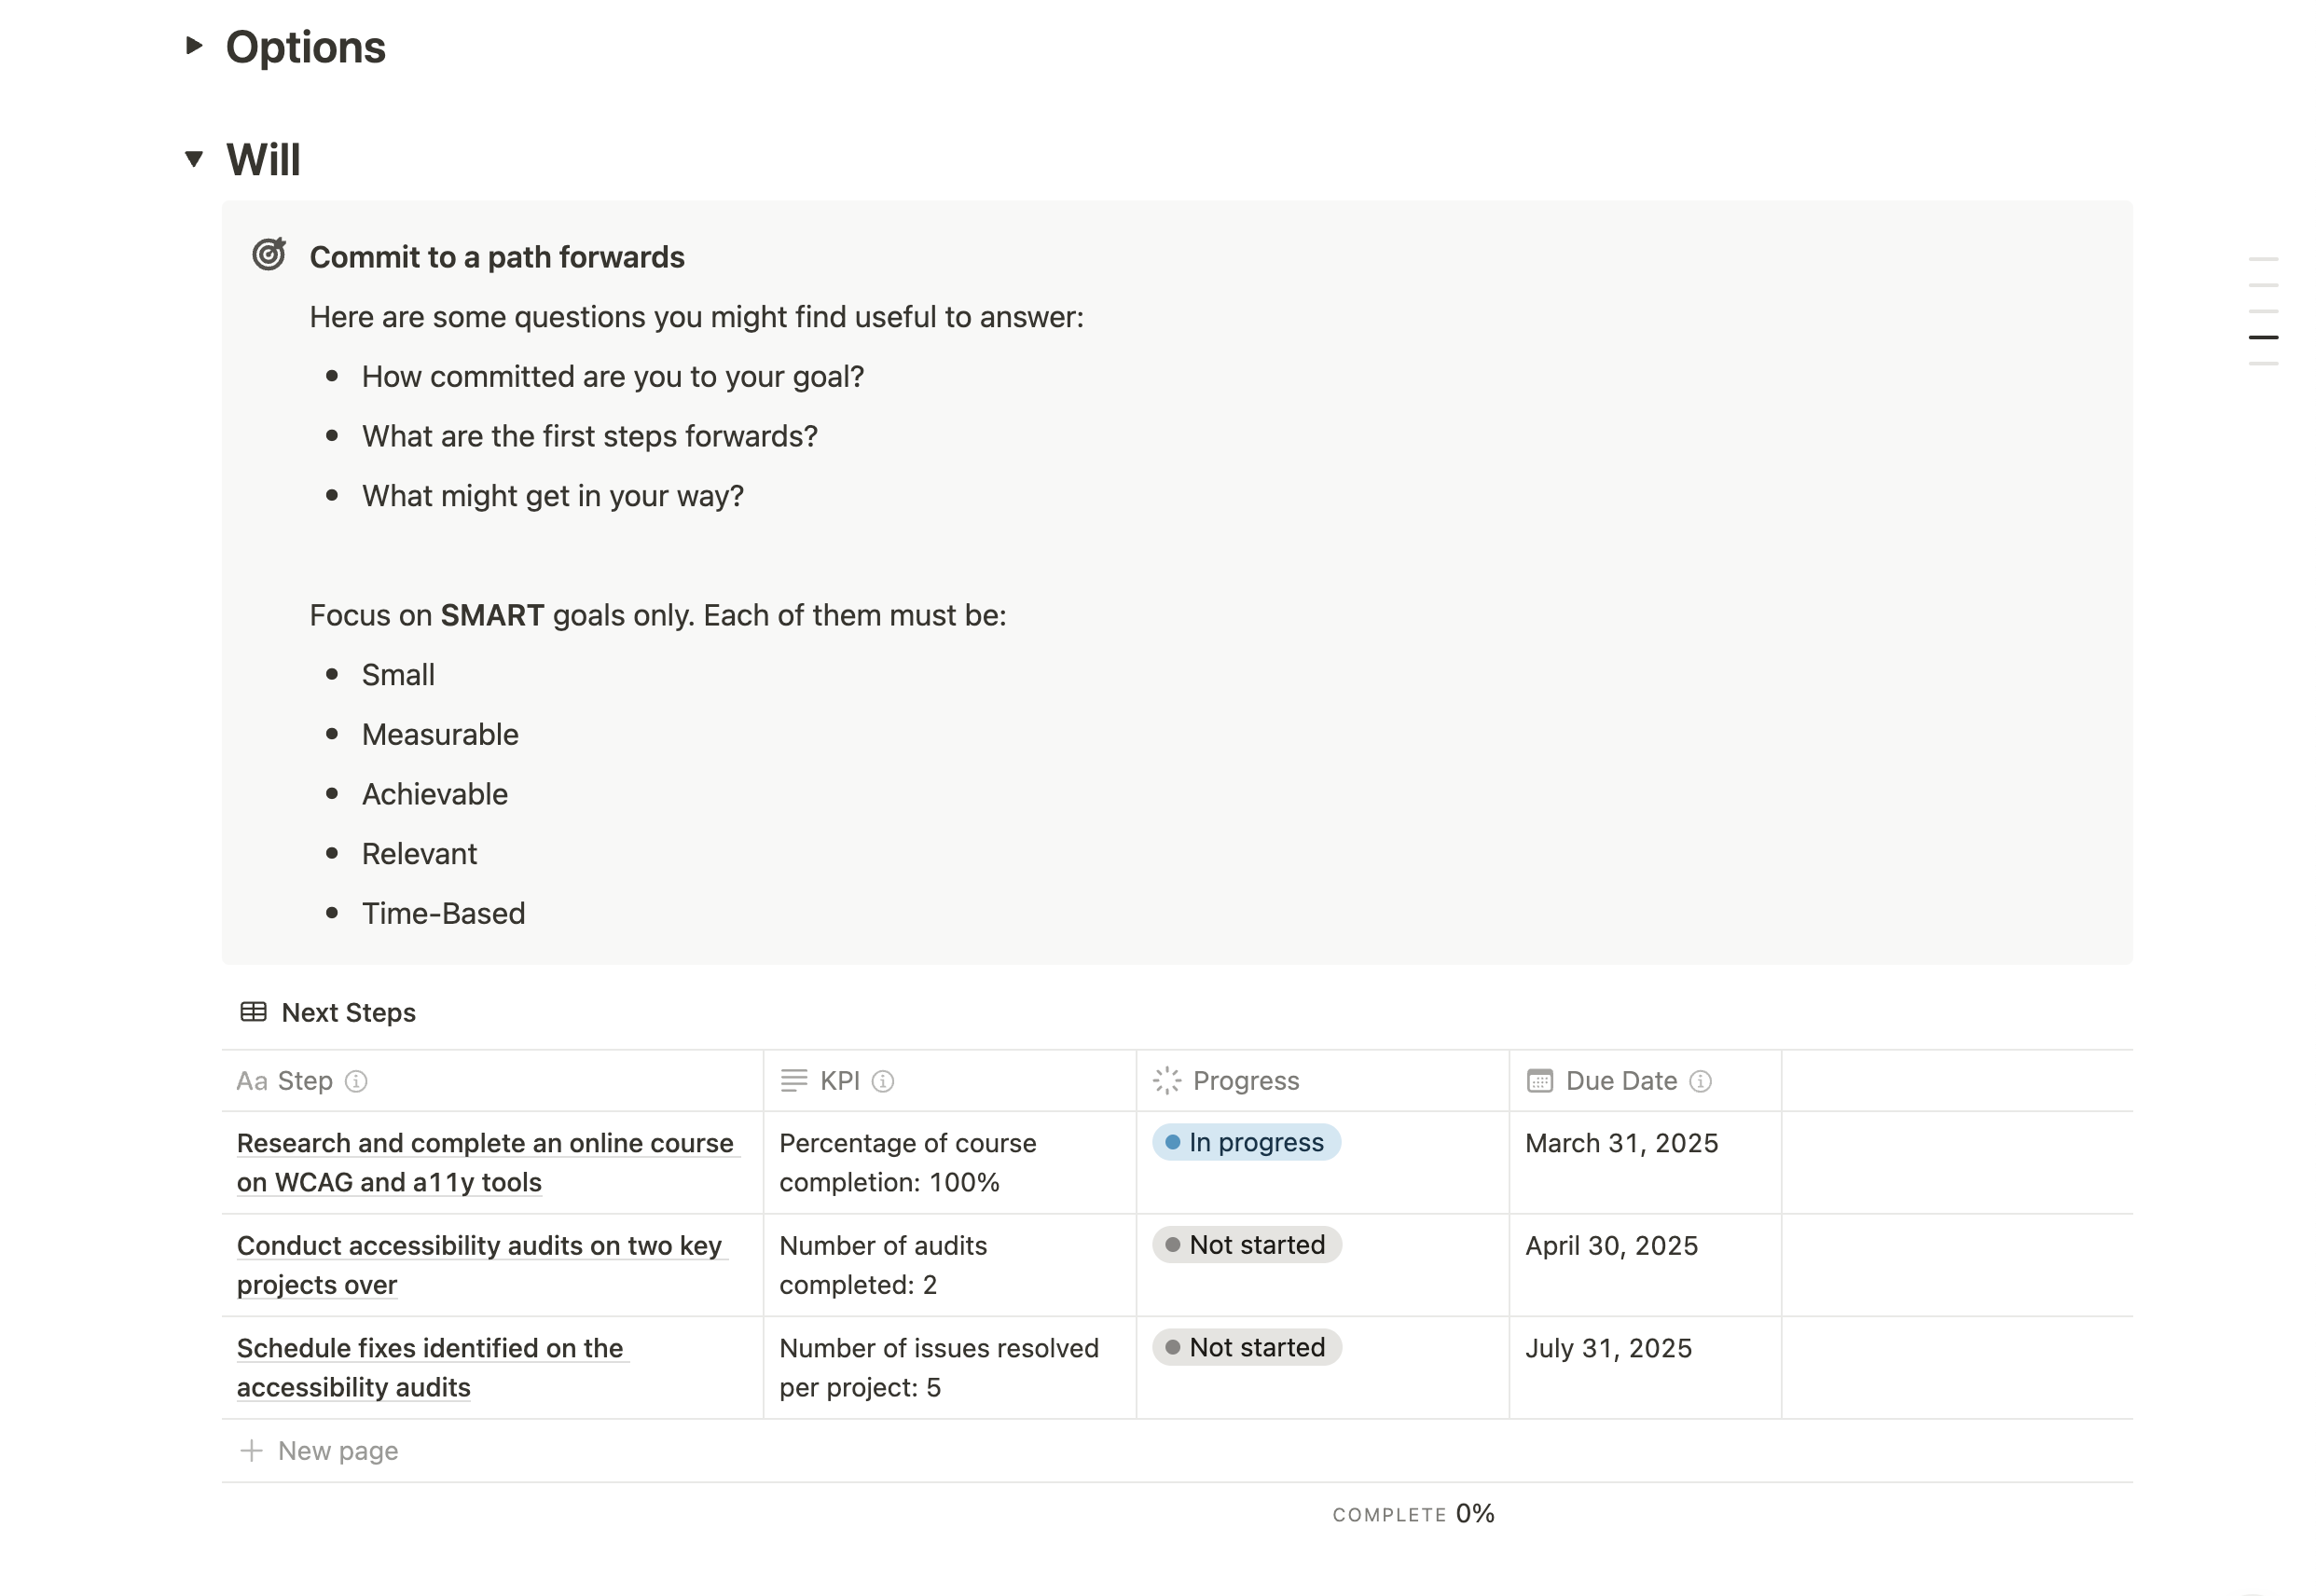Click the info icon beside Due Date
Screen dimensions: 2316x1596
pos(1700,1081)
